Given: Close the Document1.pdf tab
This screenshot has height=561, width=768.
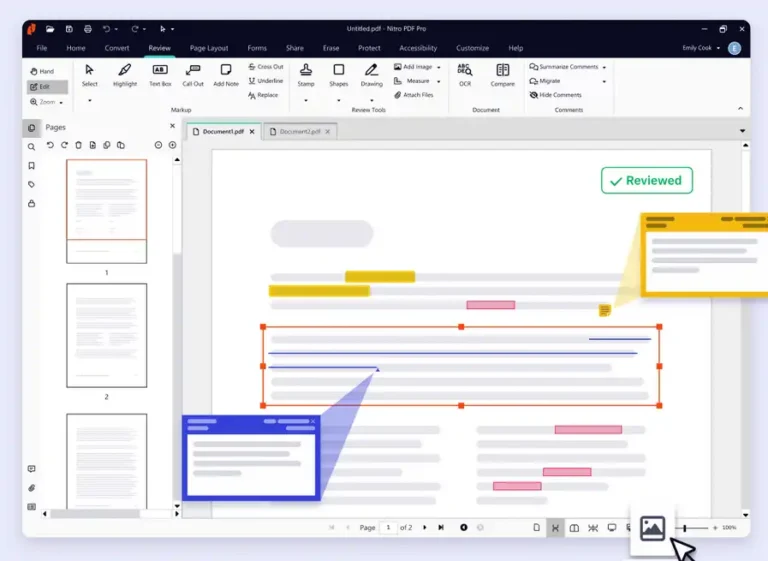Looking at the screenshot, I should coord(252,131).
